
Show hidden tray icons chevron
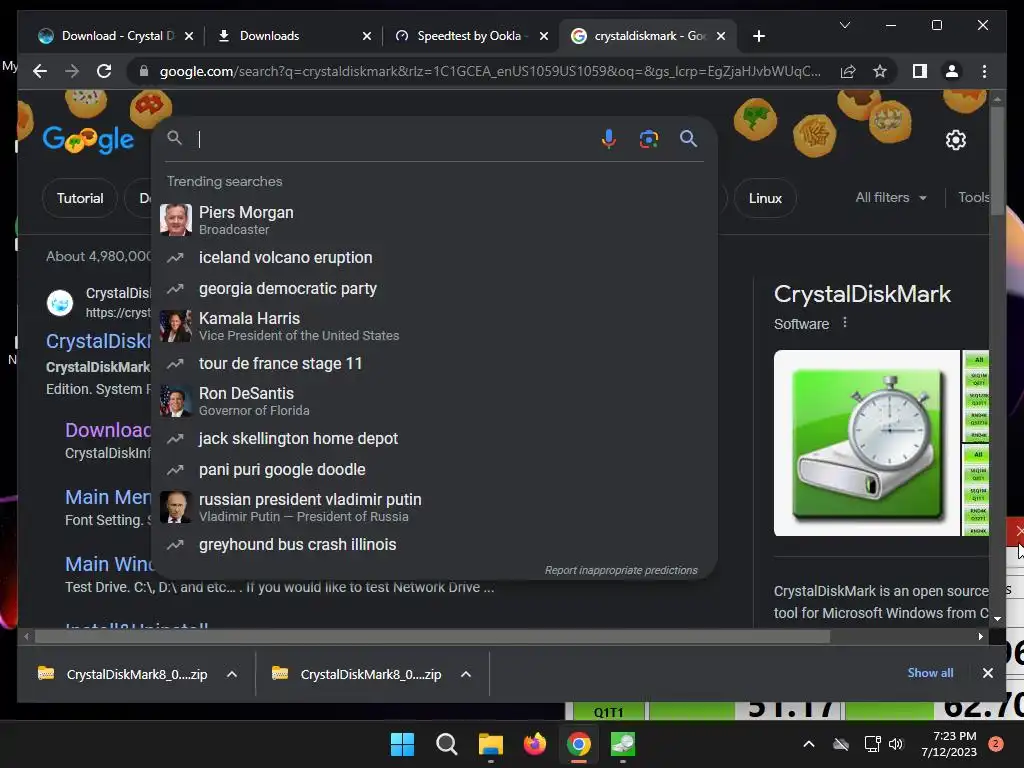[808, 744]
